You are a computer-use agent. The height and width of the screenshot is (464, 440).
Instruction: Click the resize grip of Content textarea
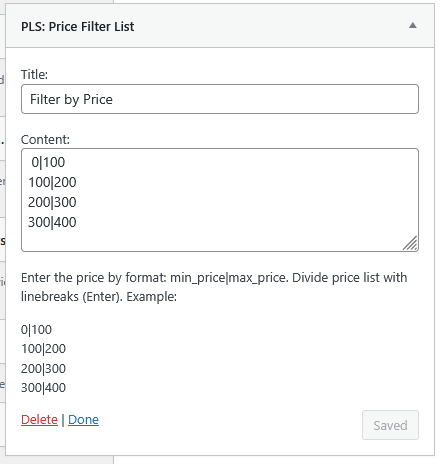[411, 243]
